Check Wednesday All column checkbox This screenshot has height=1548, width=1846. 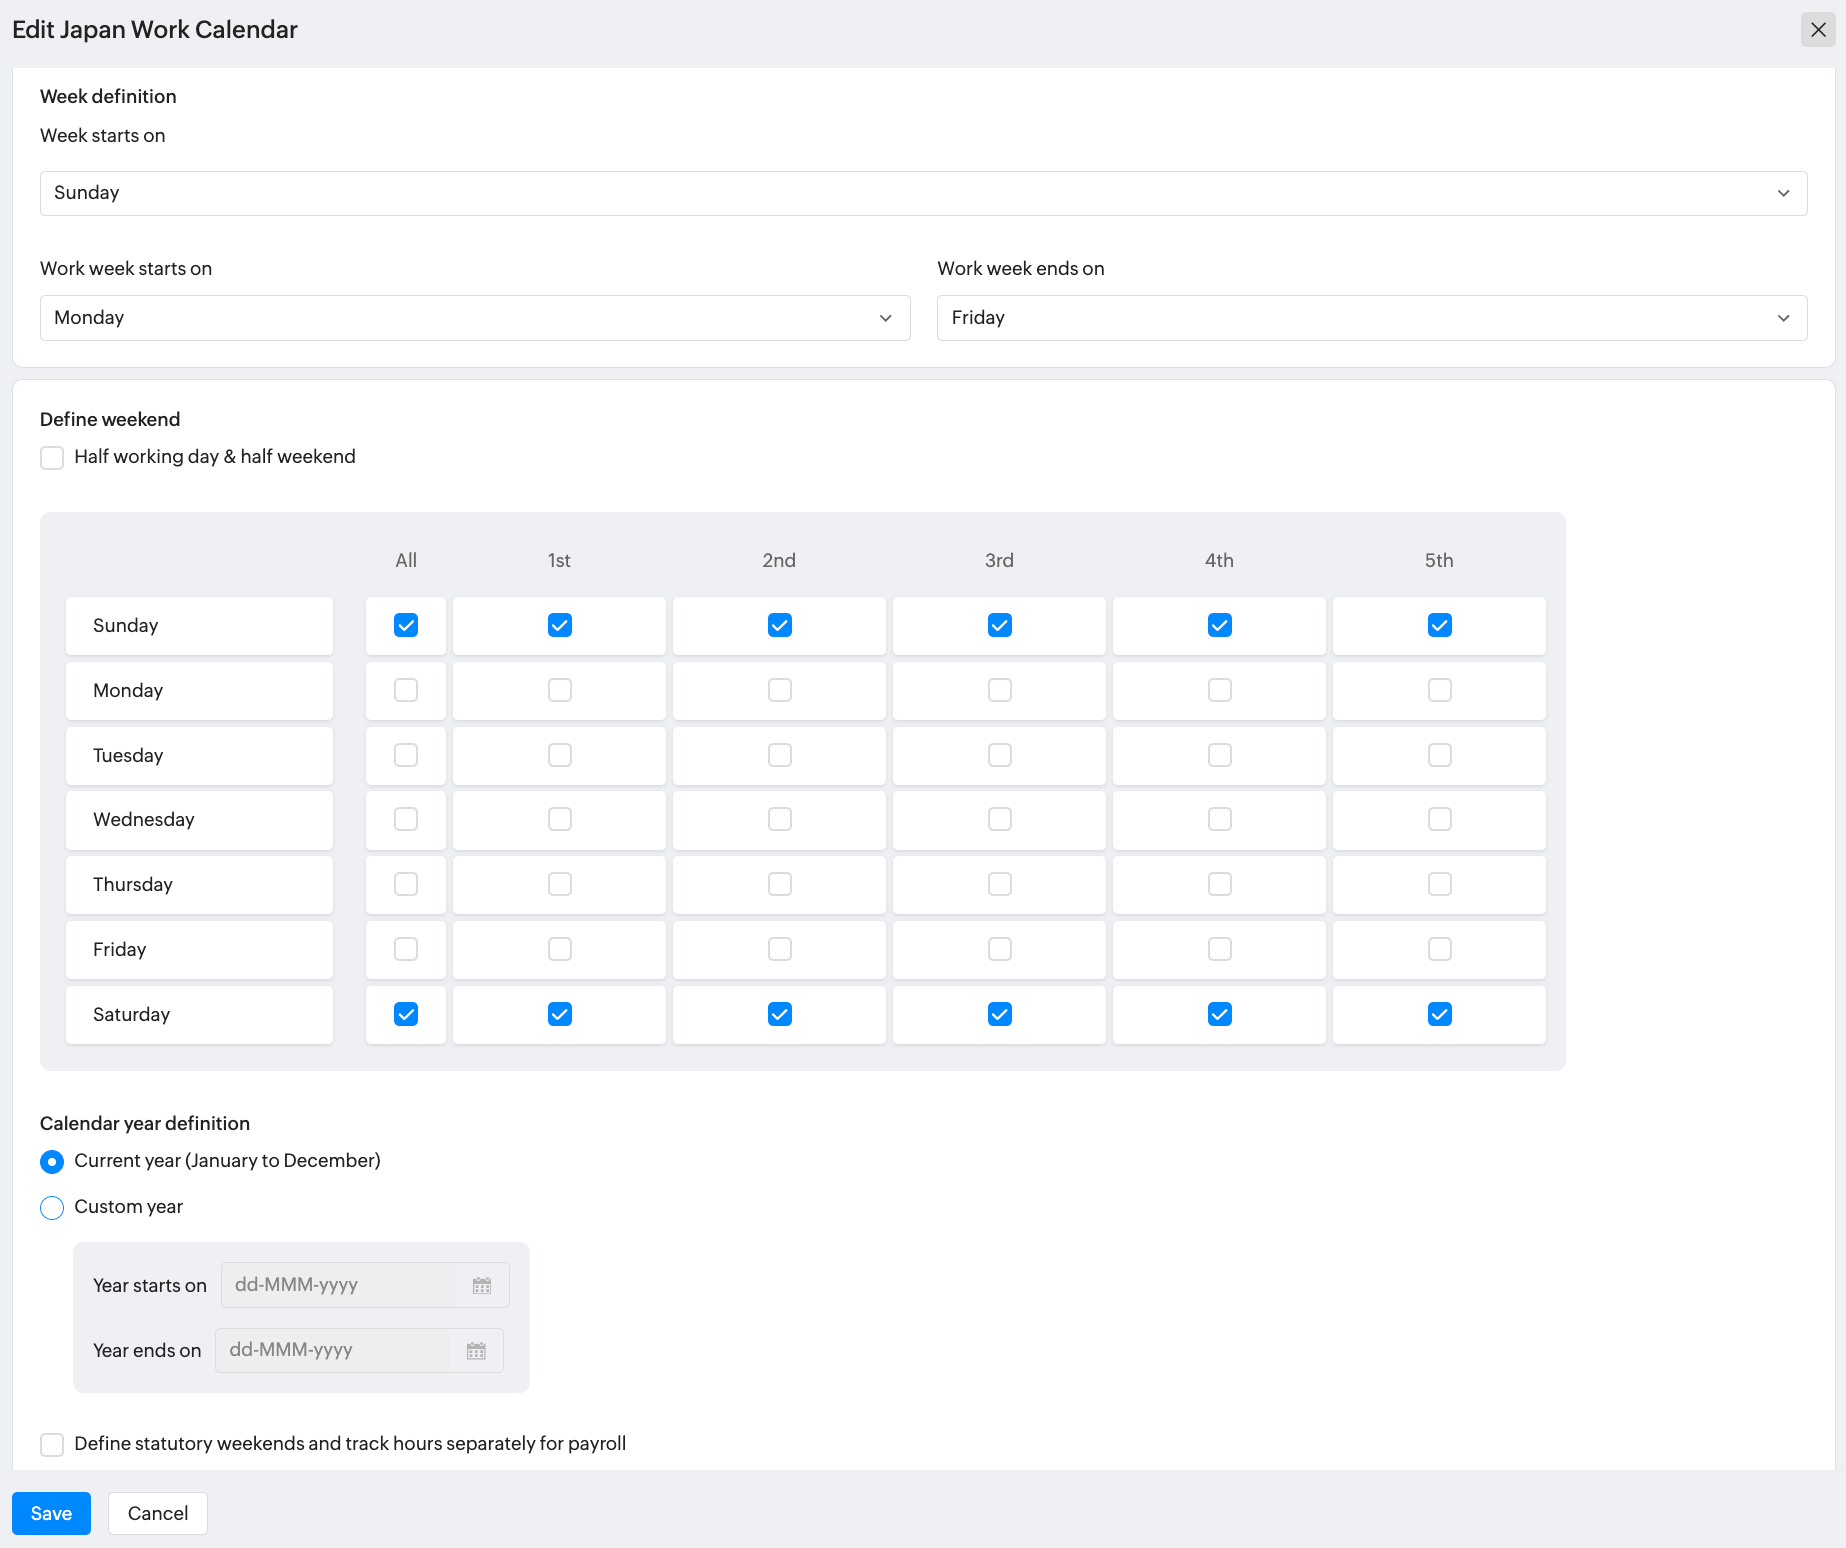click(x=406, y=819)
